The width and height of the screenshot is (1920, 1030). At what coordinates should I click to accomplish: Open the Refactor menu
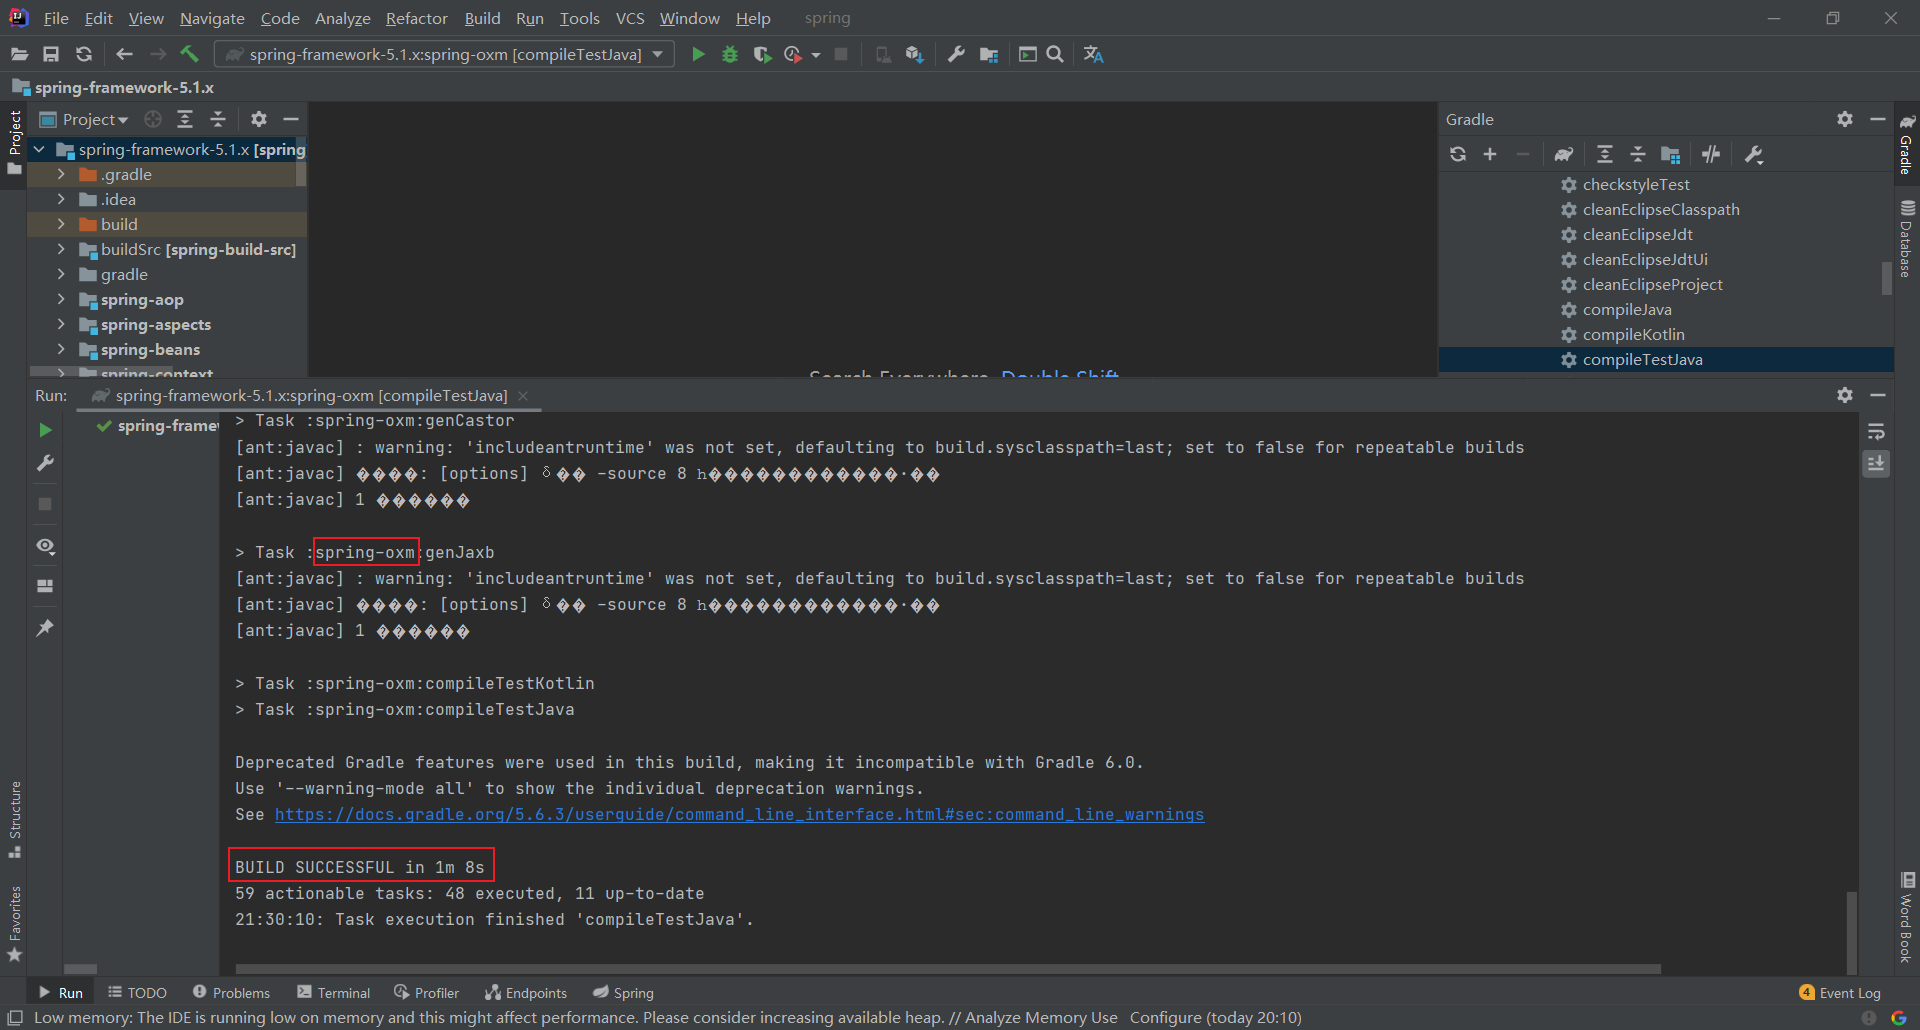coord(416,18)
